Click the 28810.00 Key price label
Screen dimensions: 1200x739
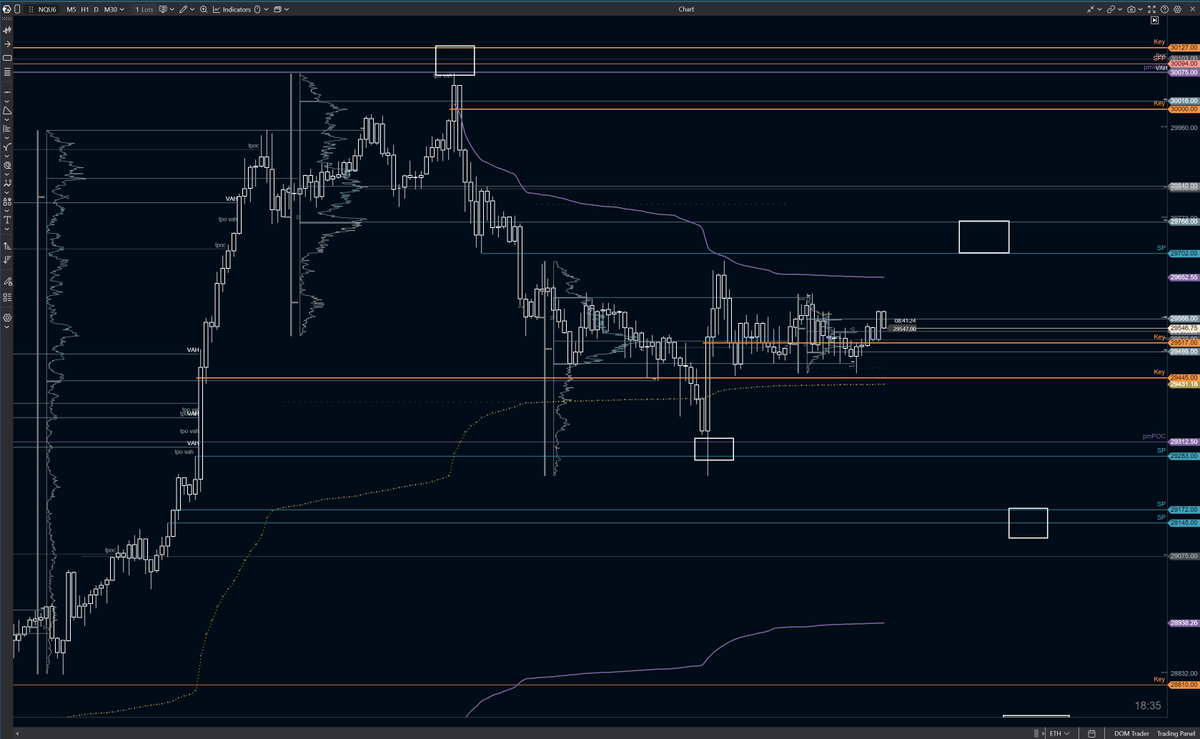click(1184, 685)
